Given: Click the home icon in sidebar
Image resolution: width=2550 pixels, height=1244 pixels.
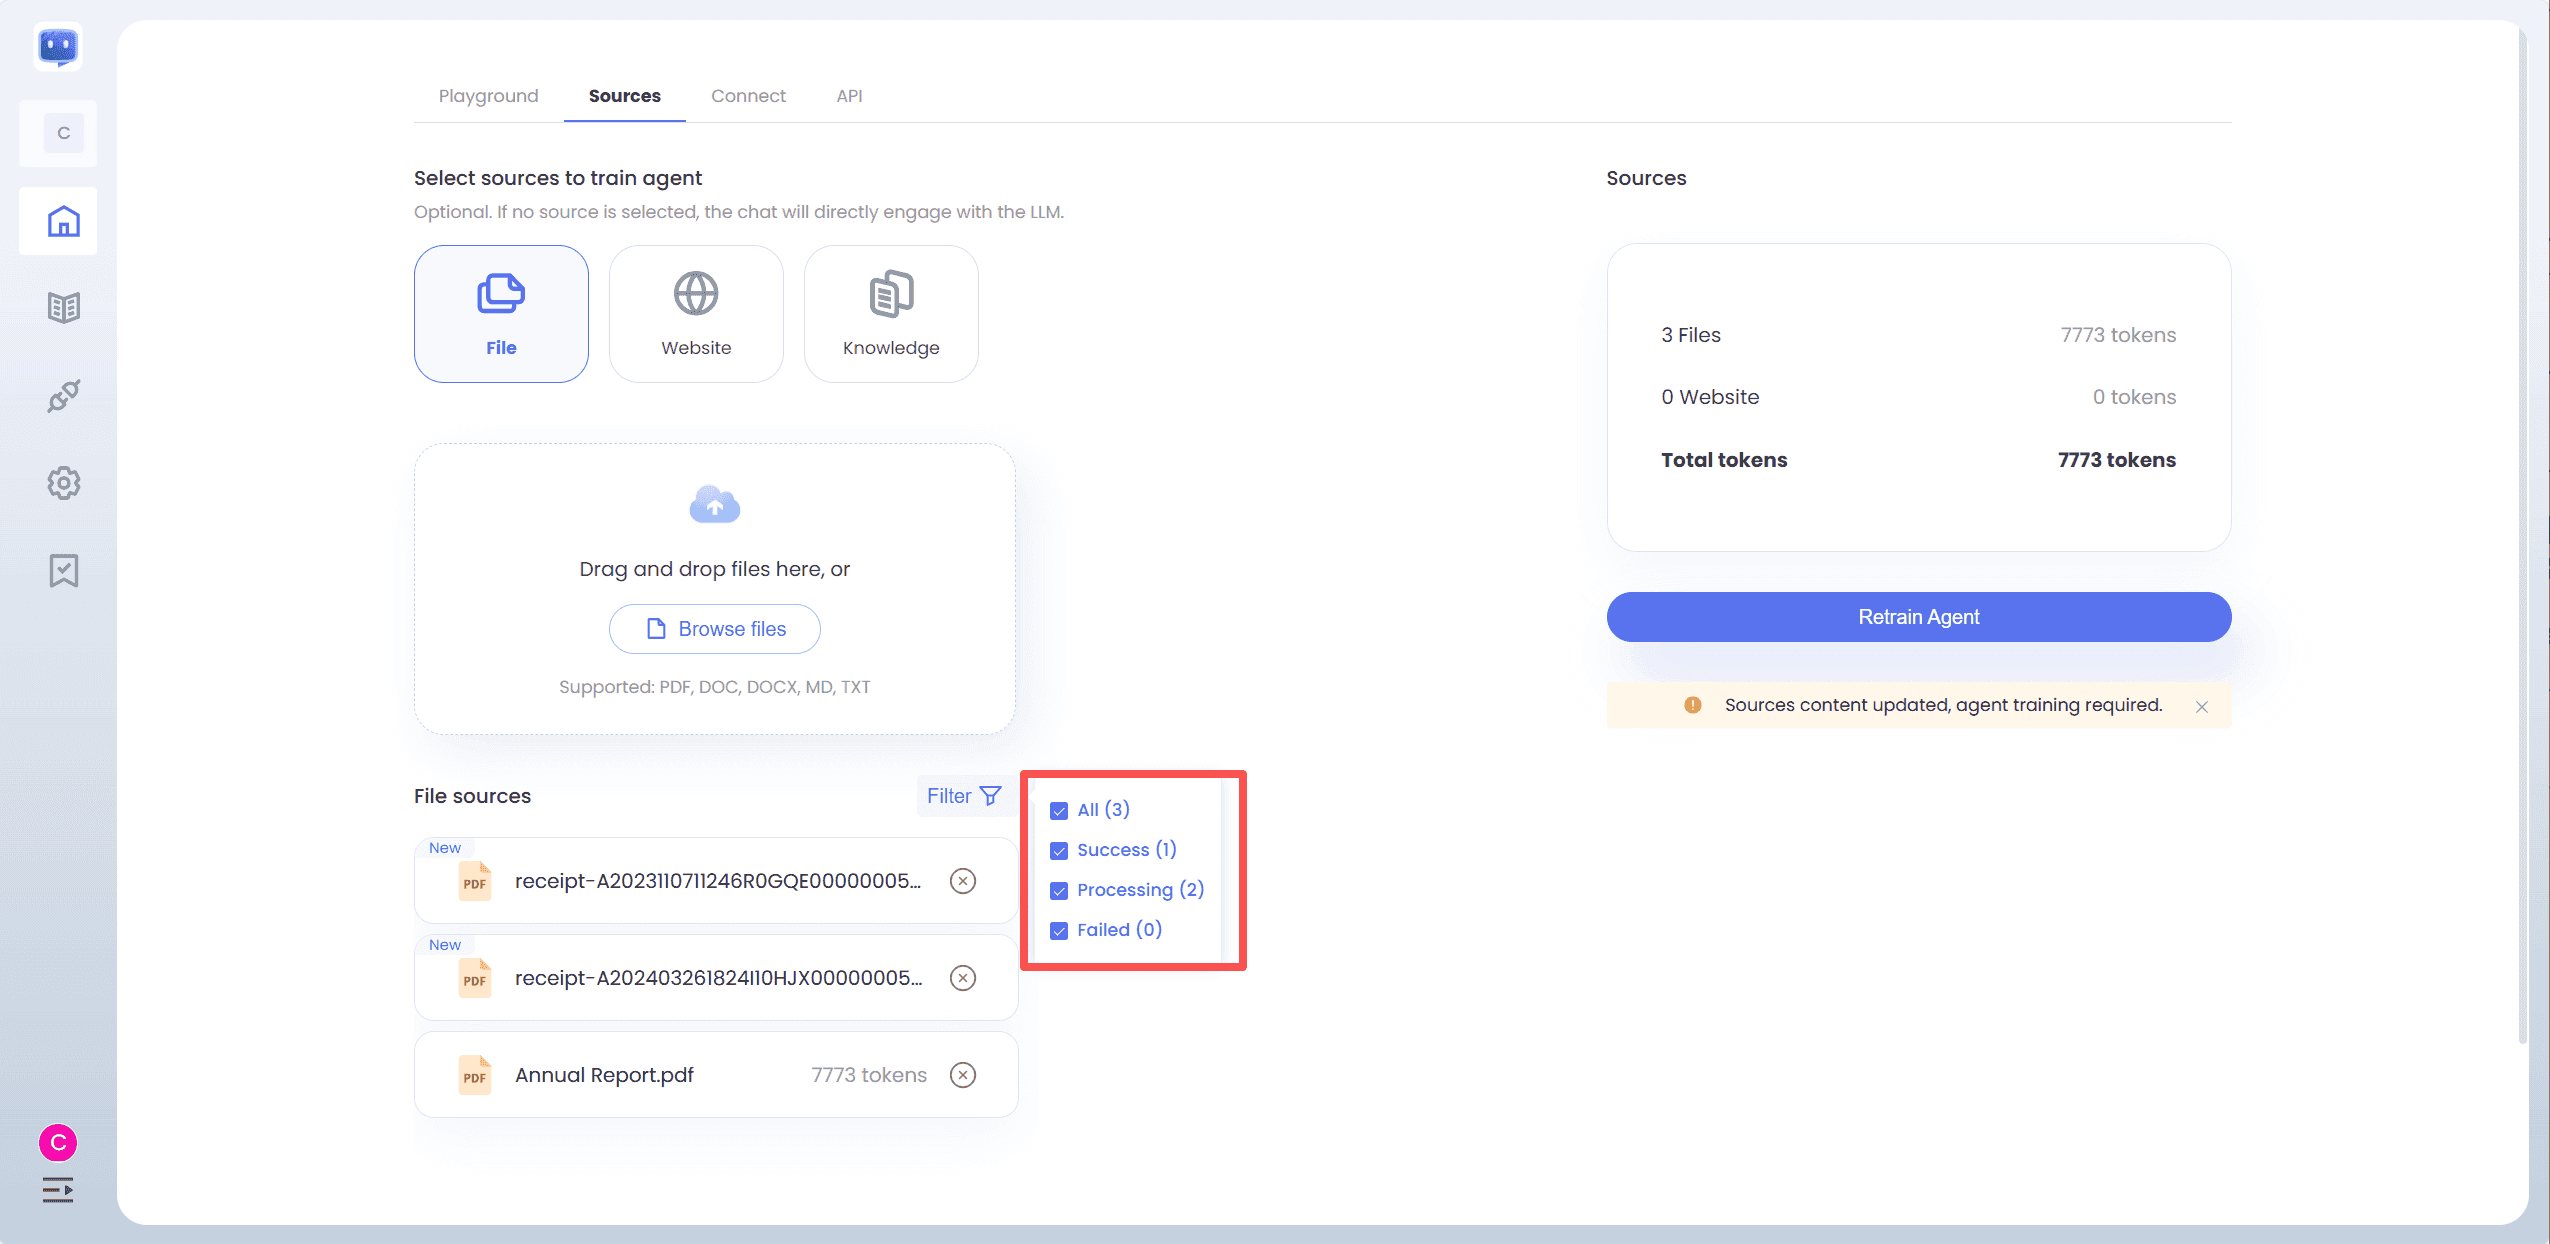Looking at the screenshot, I should point(63,221).
